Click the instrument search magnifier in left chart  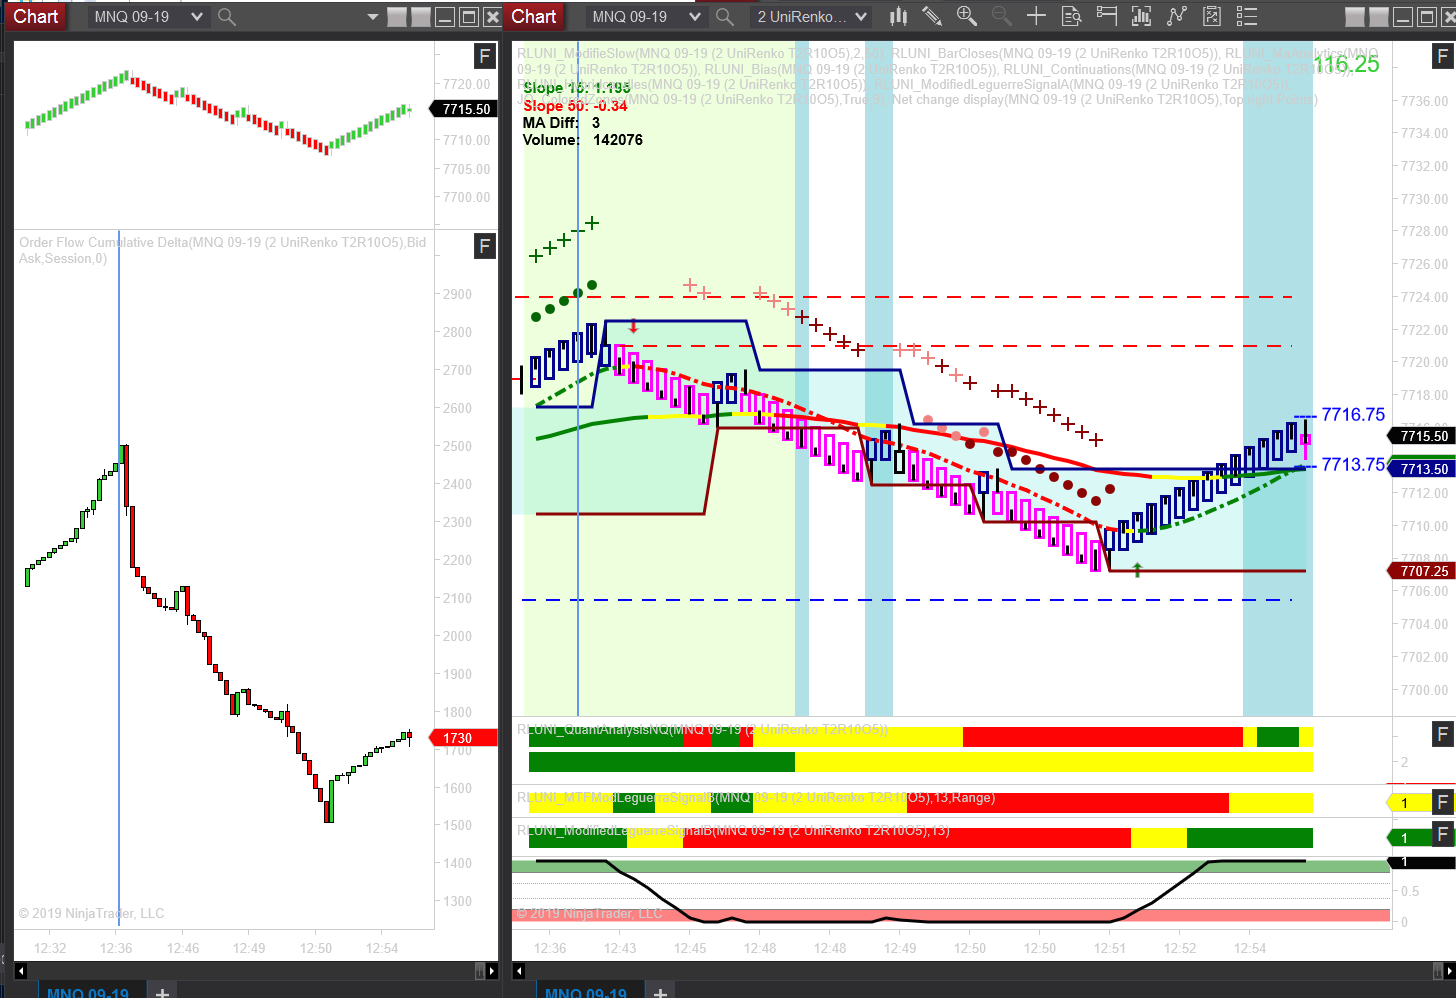pos(227,16)
